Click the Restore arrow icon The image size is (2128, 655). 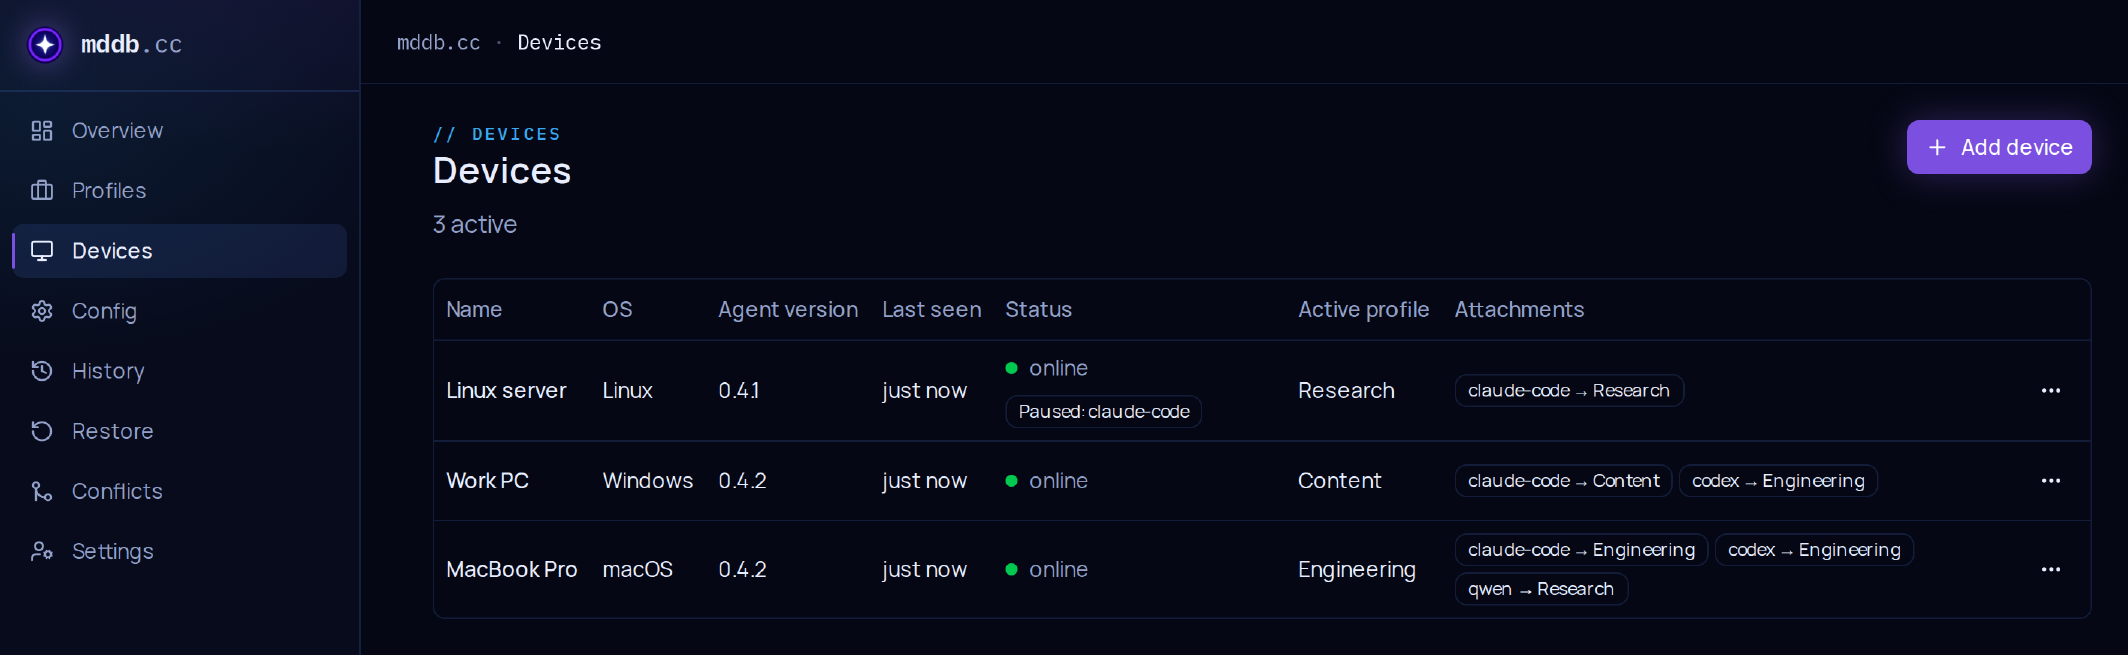[x=42, y=431]
